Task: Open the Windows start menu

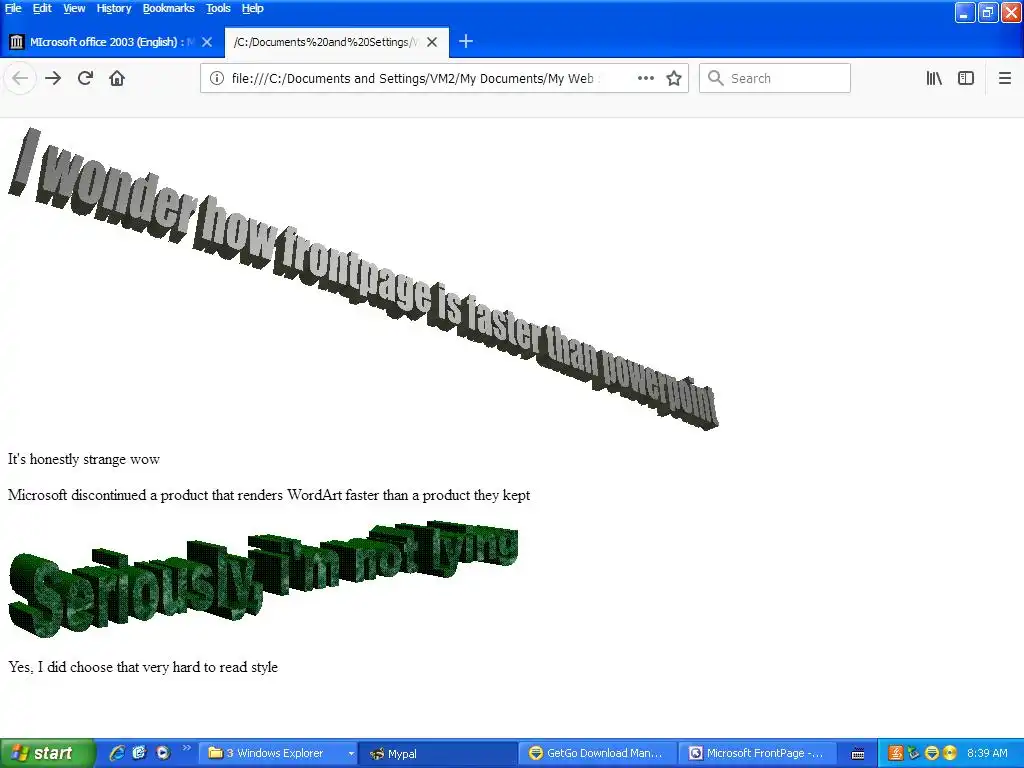Action: click(x=47, y=753)
